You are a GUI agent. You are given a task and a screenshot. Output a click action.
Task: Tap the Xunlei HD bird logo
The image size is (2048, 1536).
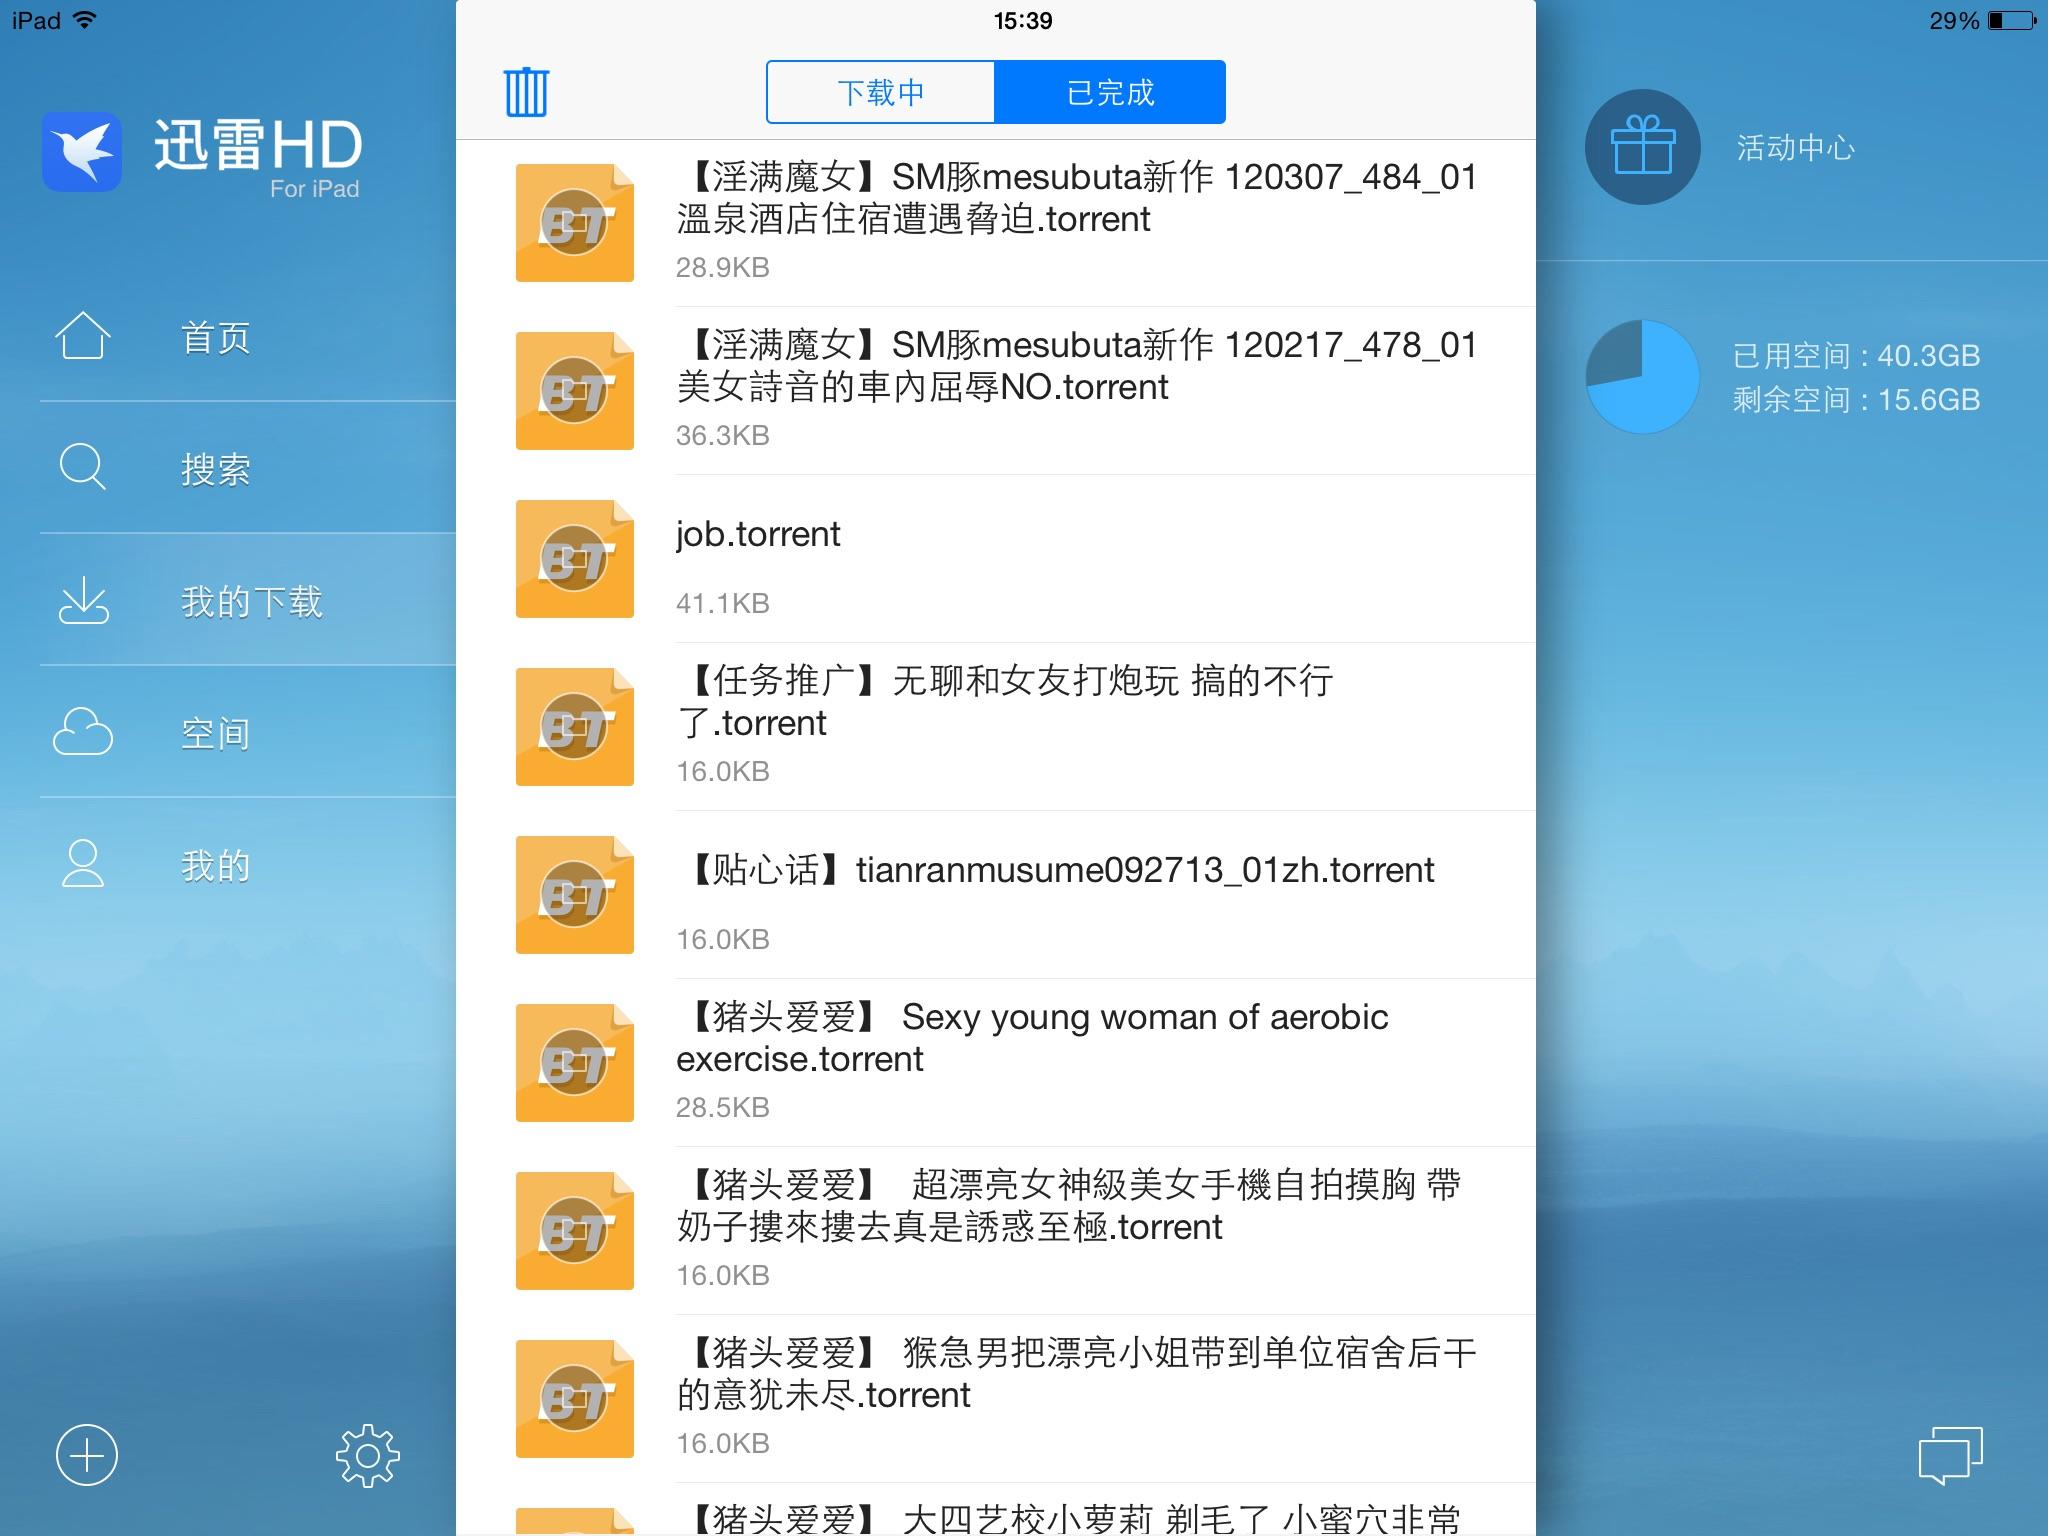pos(82,152)
